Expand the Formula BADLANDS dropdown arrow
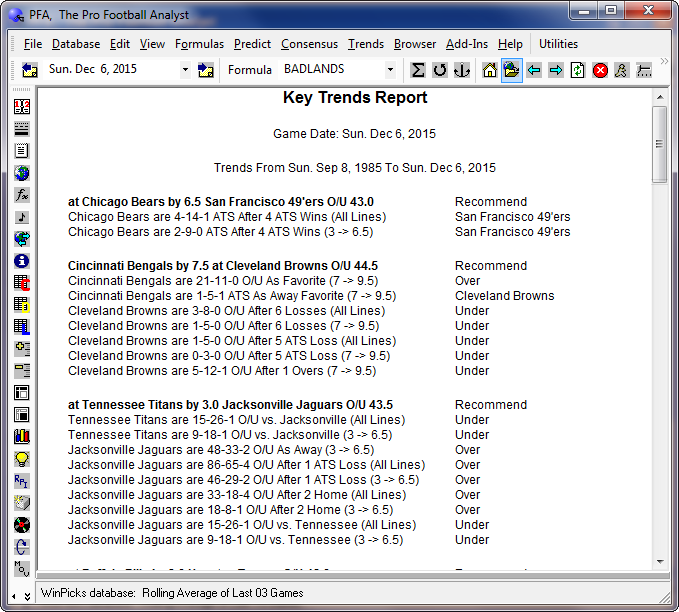The image size is (679, 612). (x=390, y=70)
